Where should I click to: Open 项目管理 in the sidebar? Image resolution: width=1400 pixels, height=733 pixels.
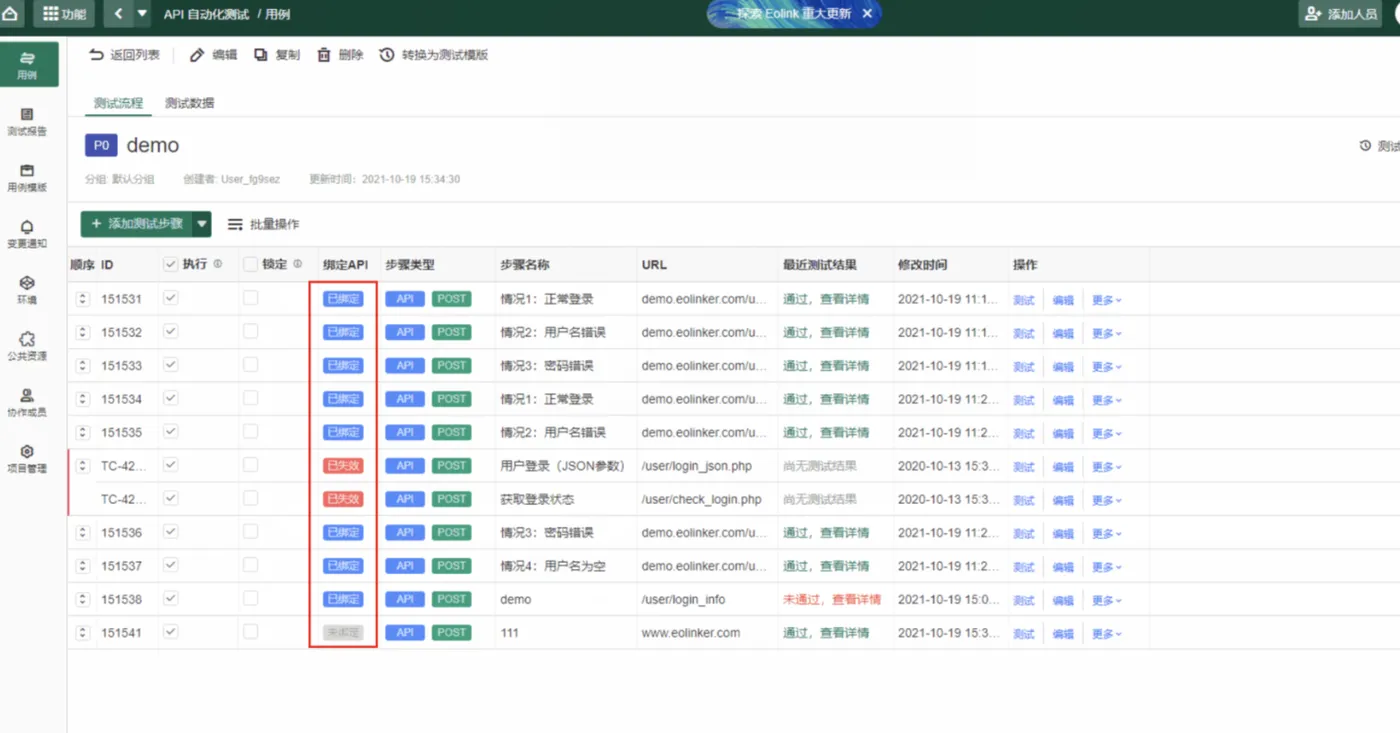(x=28, y=458)
